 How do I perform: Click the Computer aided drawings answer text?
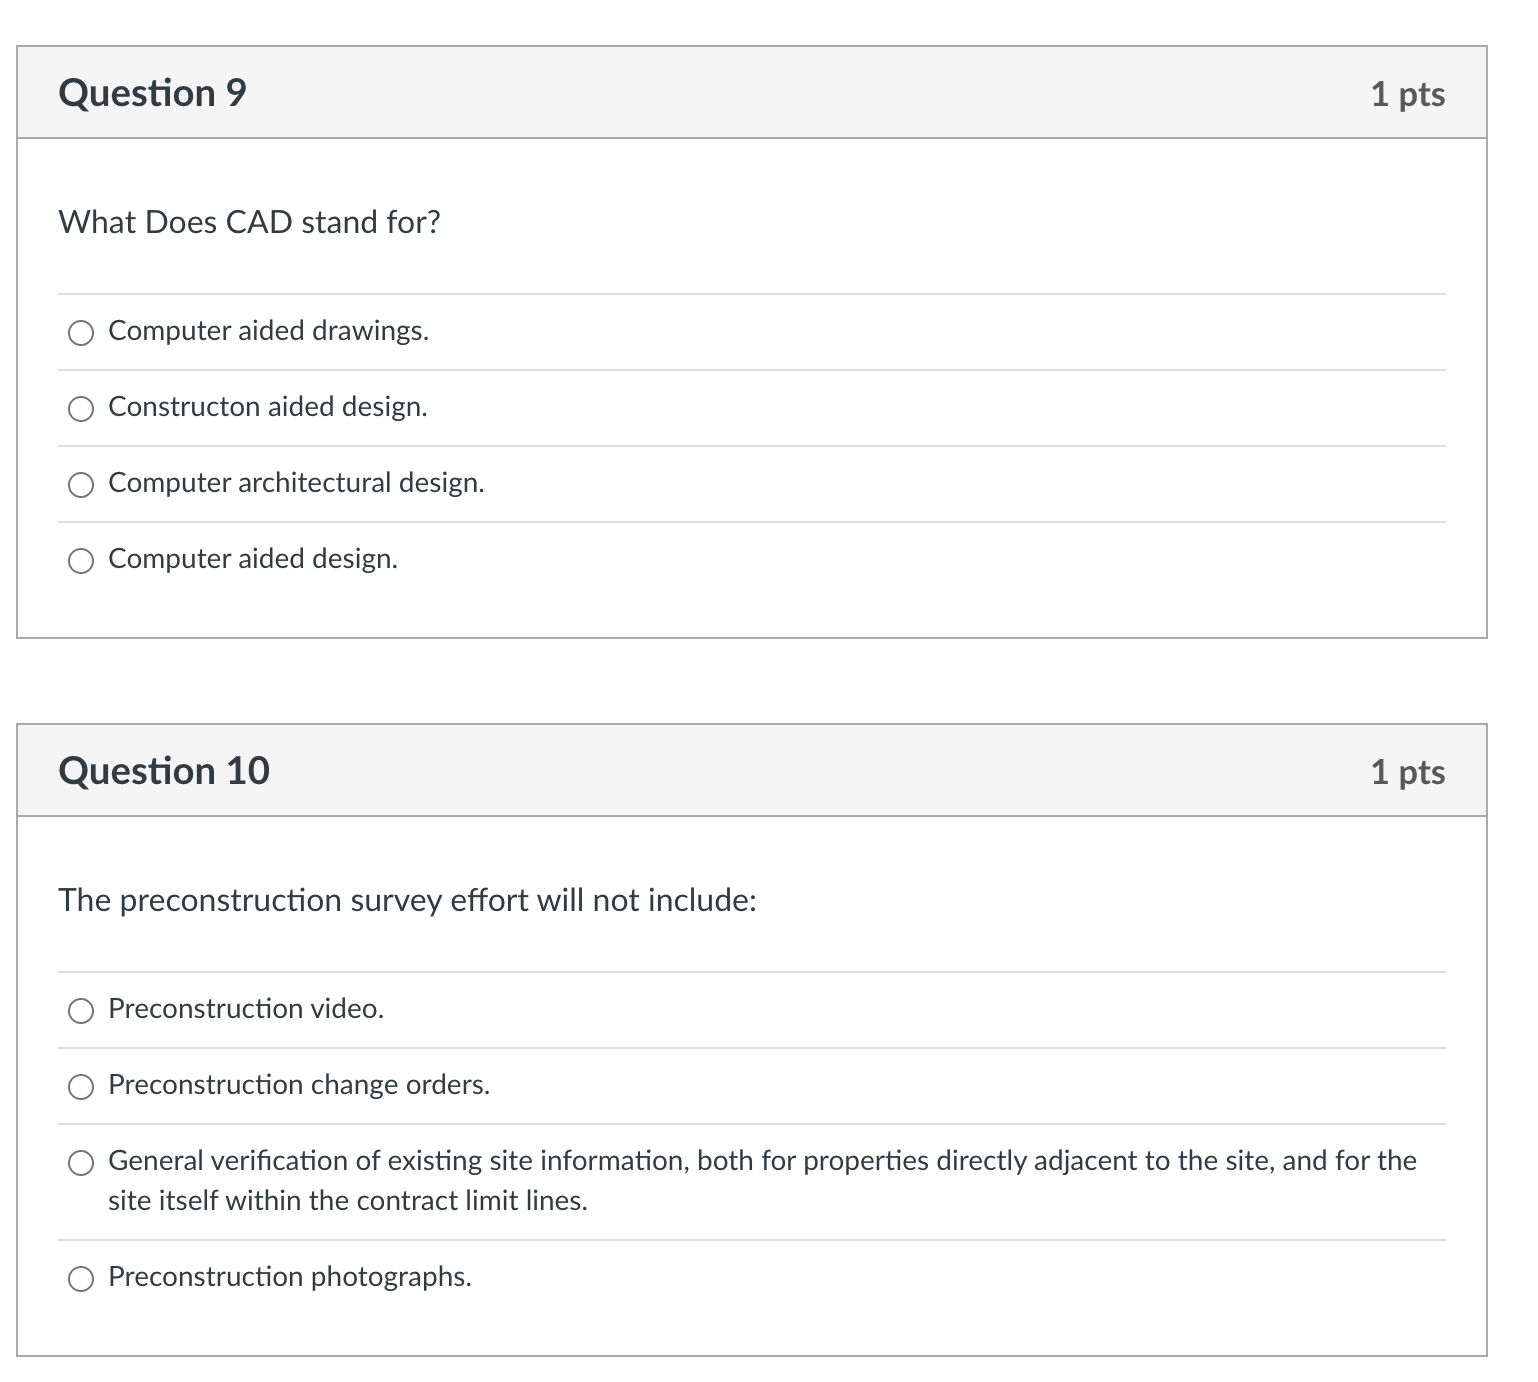(268, 331)
